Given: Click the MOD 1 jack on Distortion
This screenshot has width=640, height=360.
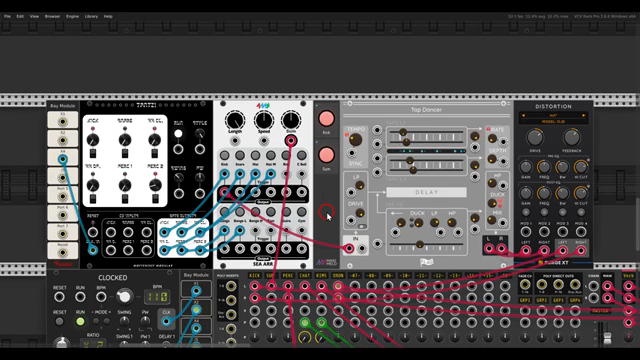Looking at the screenshot, I should click(x=526, y=232).
